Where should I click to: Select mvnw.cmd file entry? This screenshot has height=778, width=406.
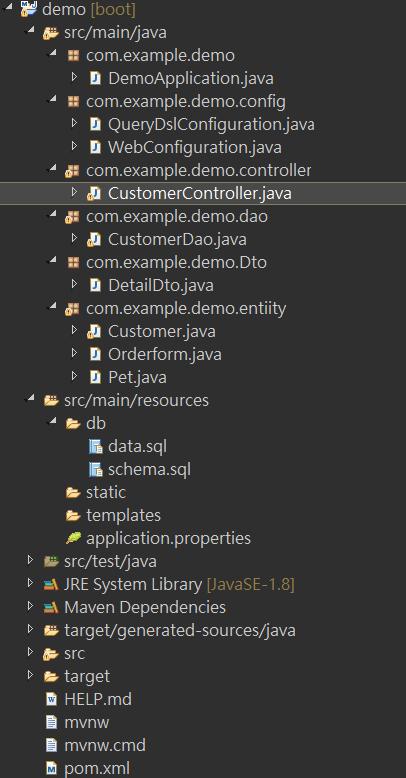[x=105, y=745]
